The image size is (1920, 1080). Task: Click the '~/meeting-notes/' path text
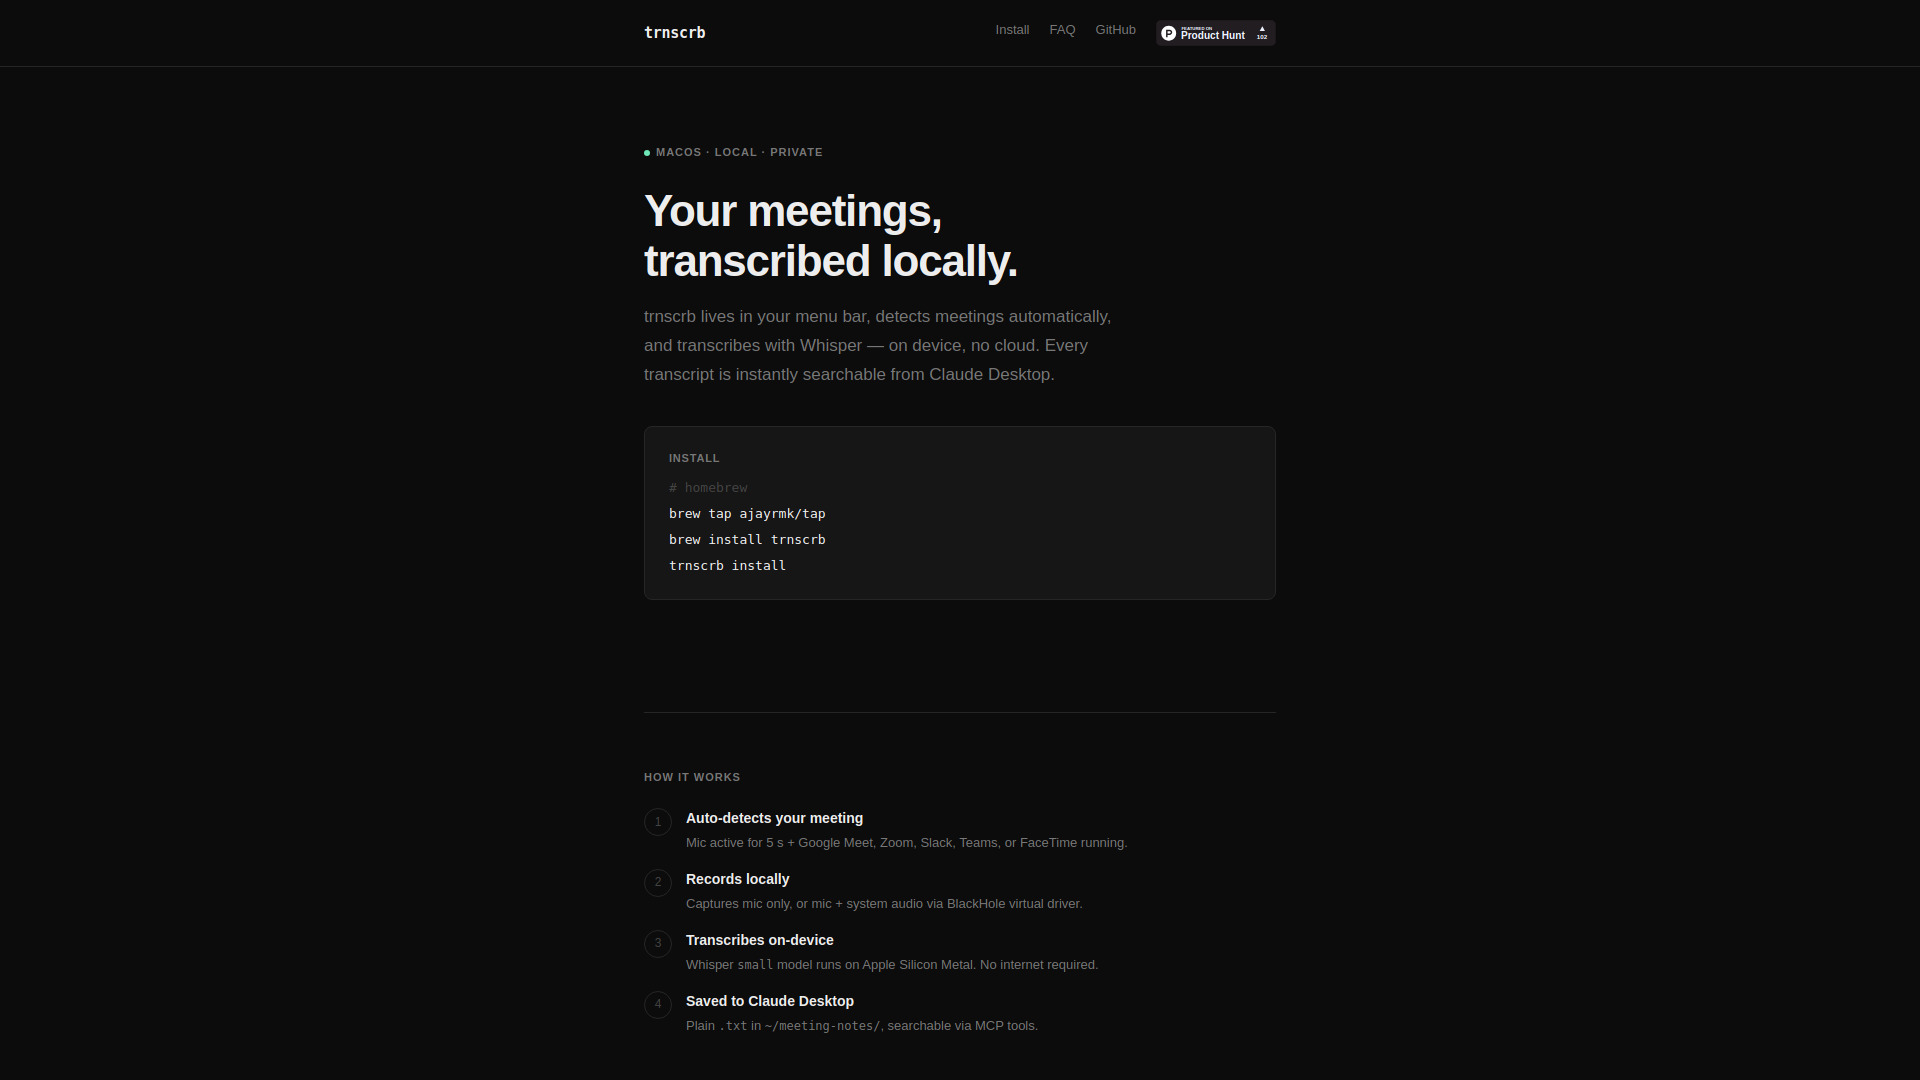[822, 1026]
